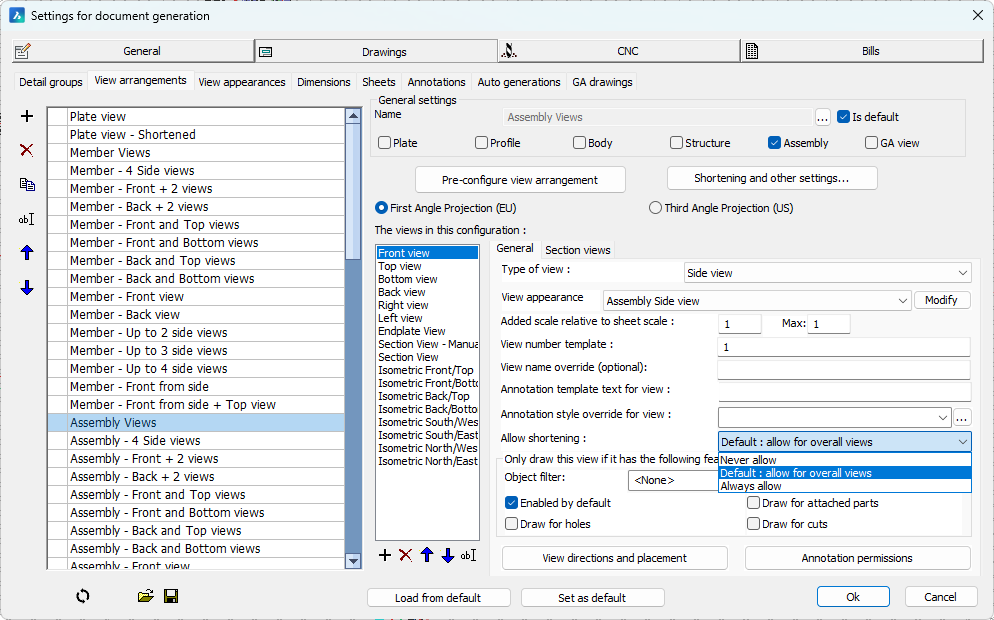Click the save floppy disk icon

pos(171,596)
